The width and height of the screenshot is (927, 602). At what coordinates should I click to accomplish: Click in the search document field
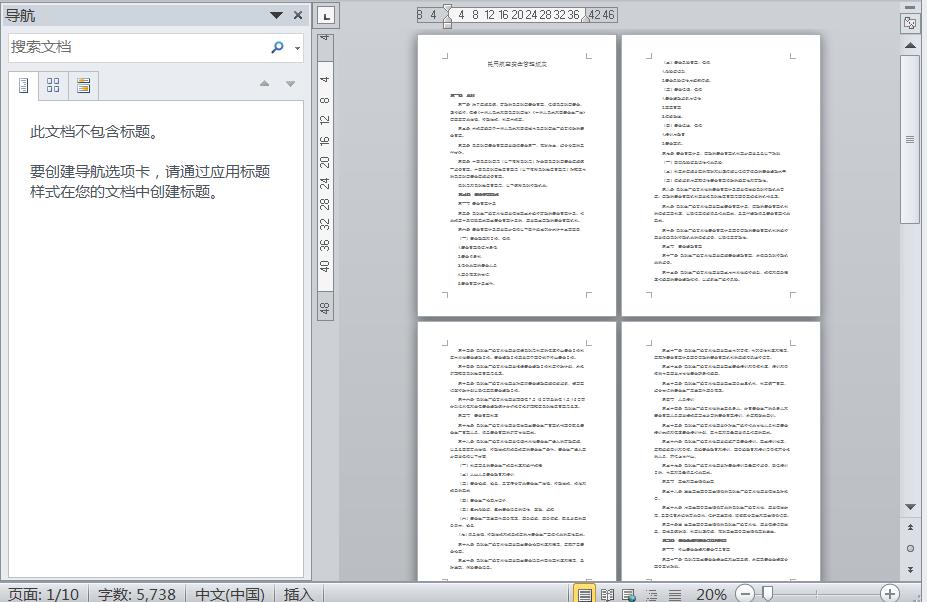pyautogui.click(x=135, y=47)
